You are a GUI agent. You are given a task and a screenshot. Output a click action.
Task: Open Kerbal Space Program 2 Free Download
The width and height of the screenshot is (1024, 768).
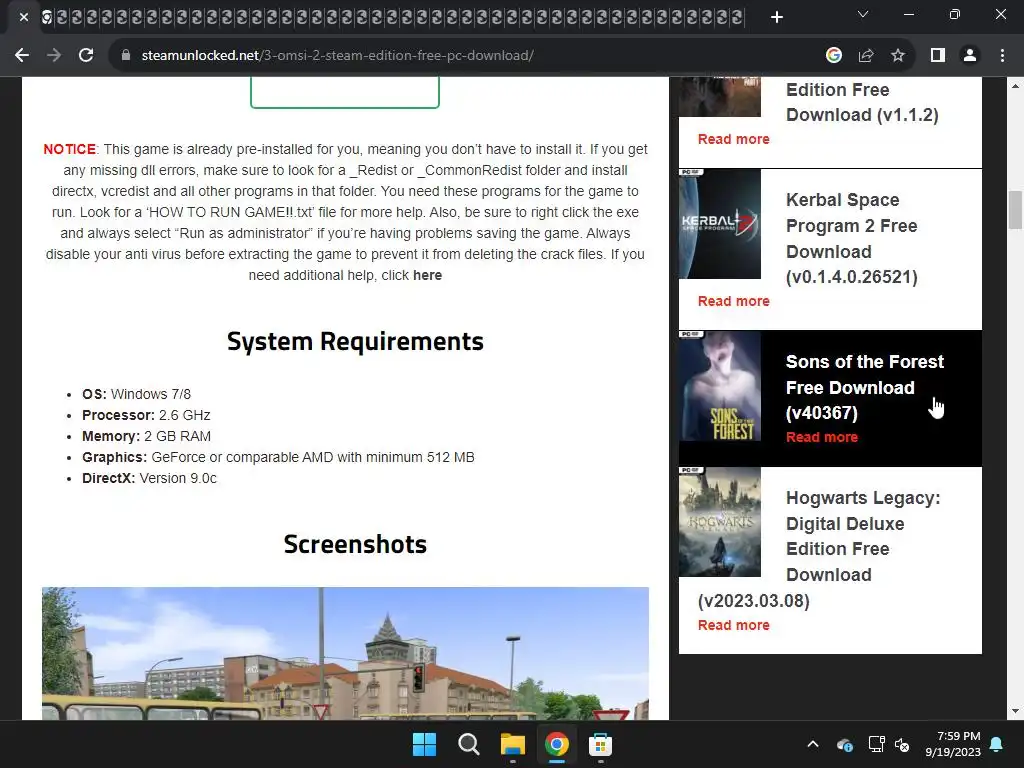point(852,238)
